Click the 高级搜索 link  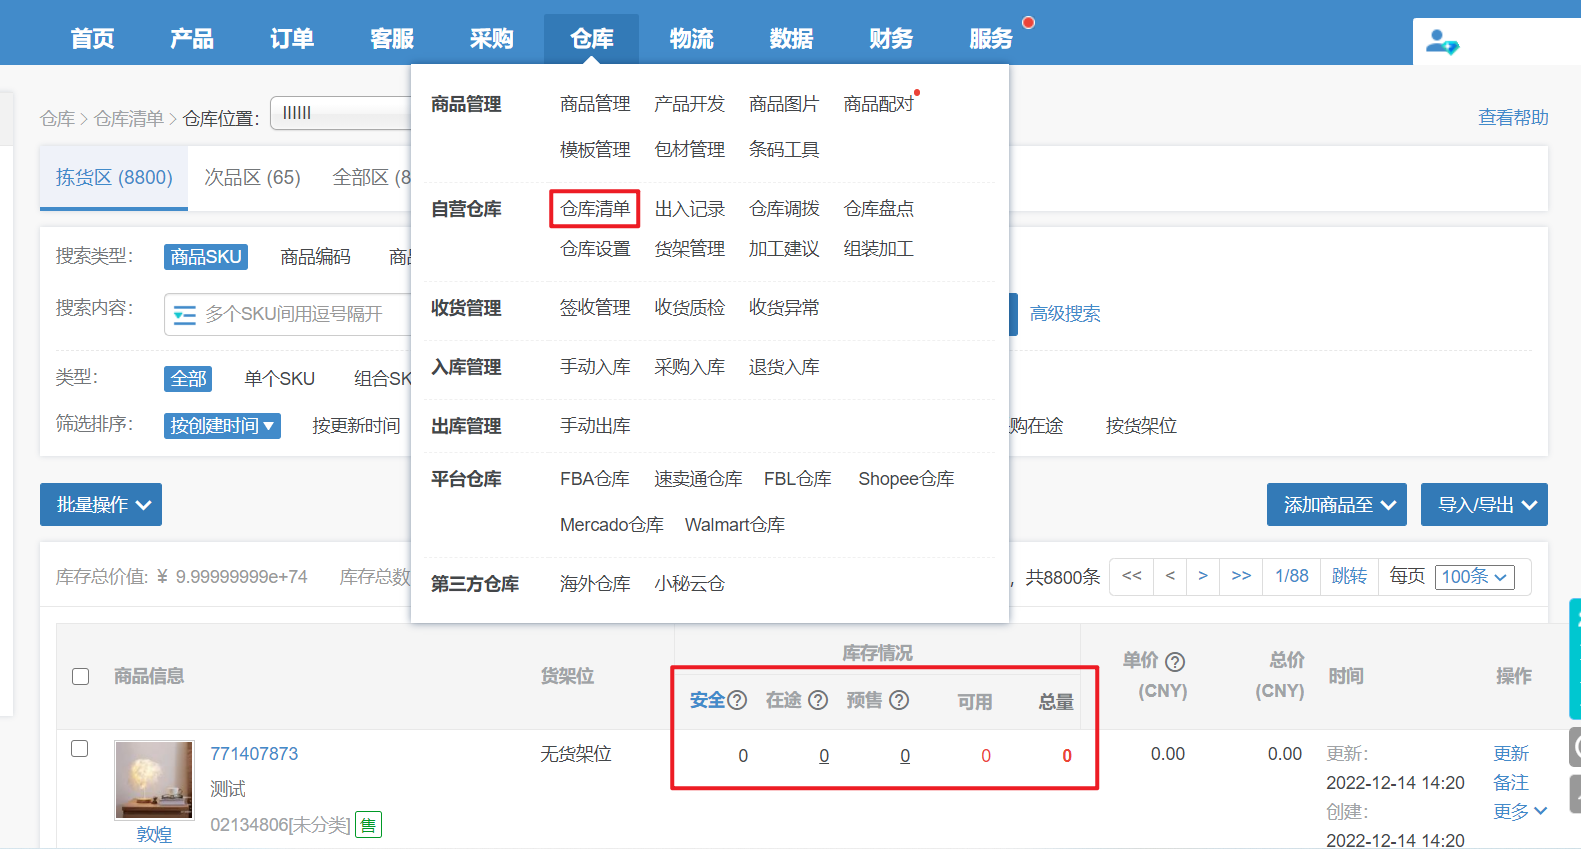click(1065, 314)
